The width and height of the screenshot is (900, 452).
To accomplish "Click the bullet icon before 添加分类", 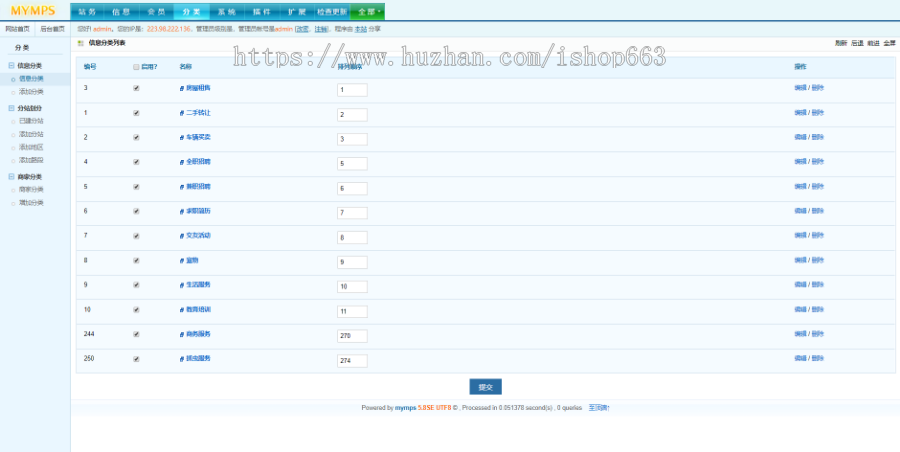I will [13, 91].
